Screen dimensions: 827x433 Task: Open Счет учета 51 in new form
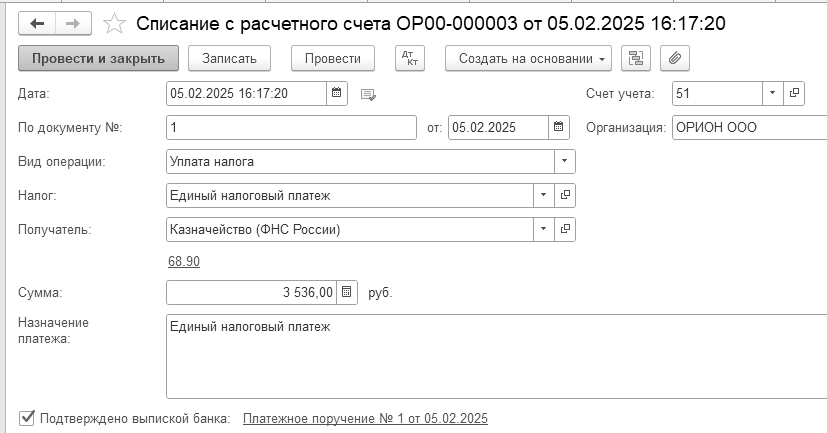(794, 93)
